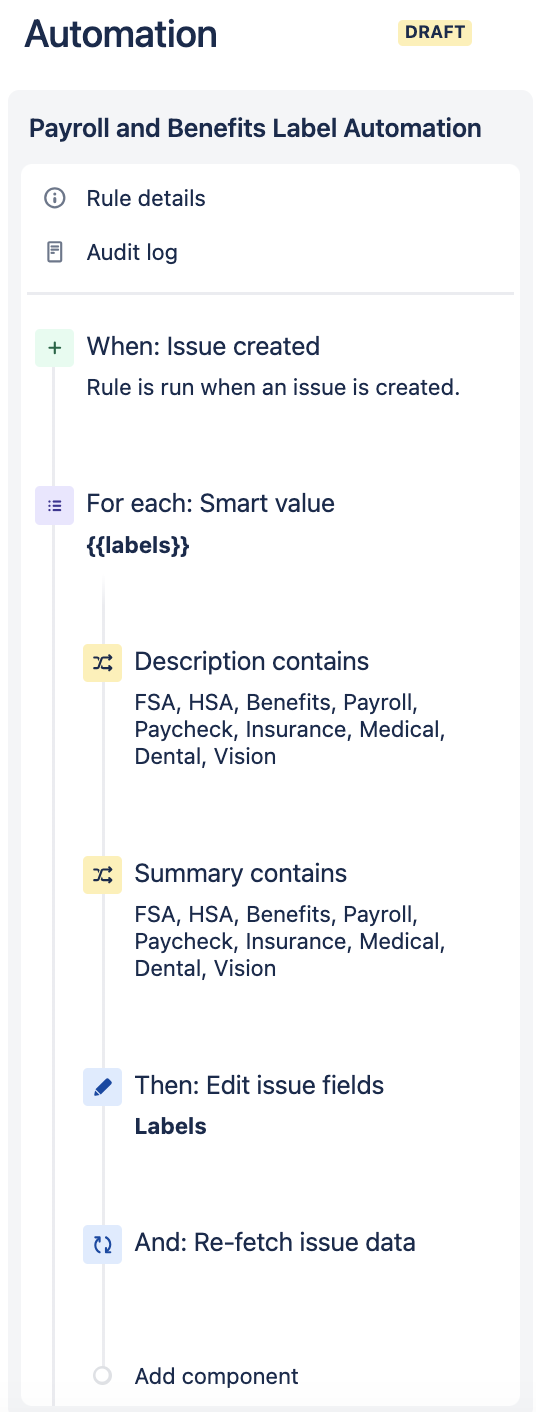The height and width of the screenshot is (1412, 536).
Task: Open And: Re-fetch issue data action
Action: pyautogui.click(x=275, y=1243)
